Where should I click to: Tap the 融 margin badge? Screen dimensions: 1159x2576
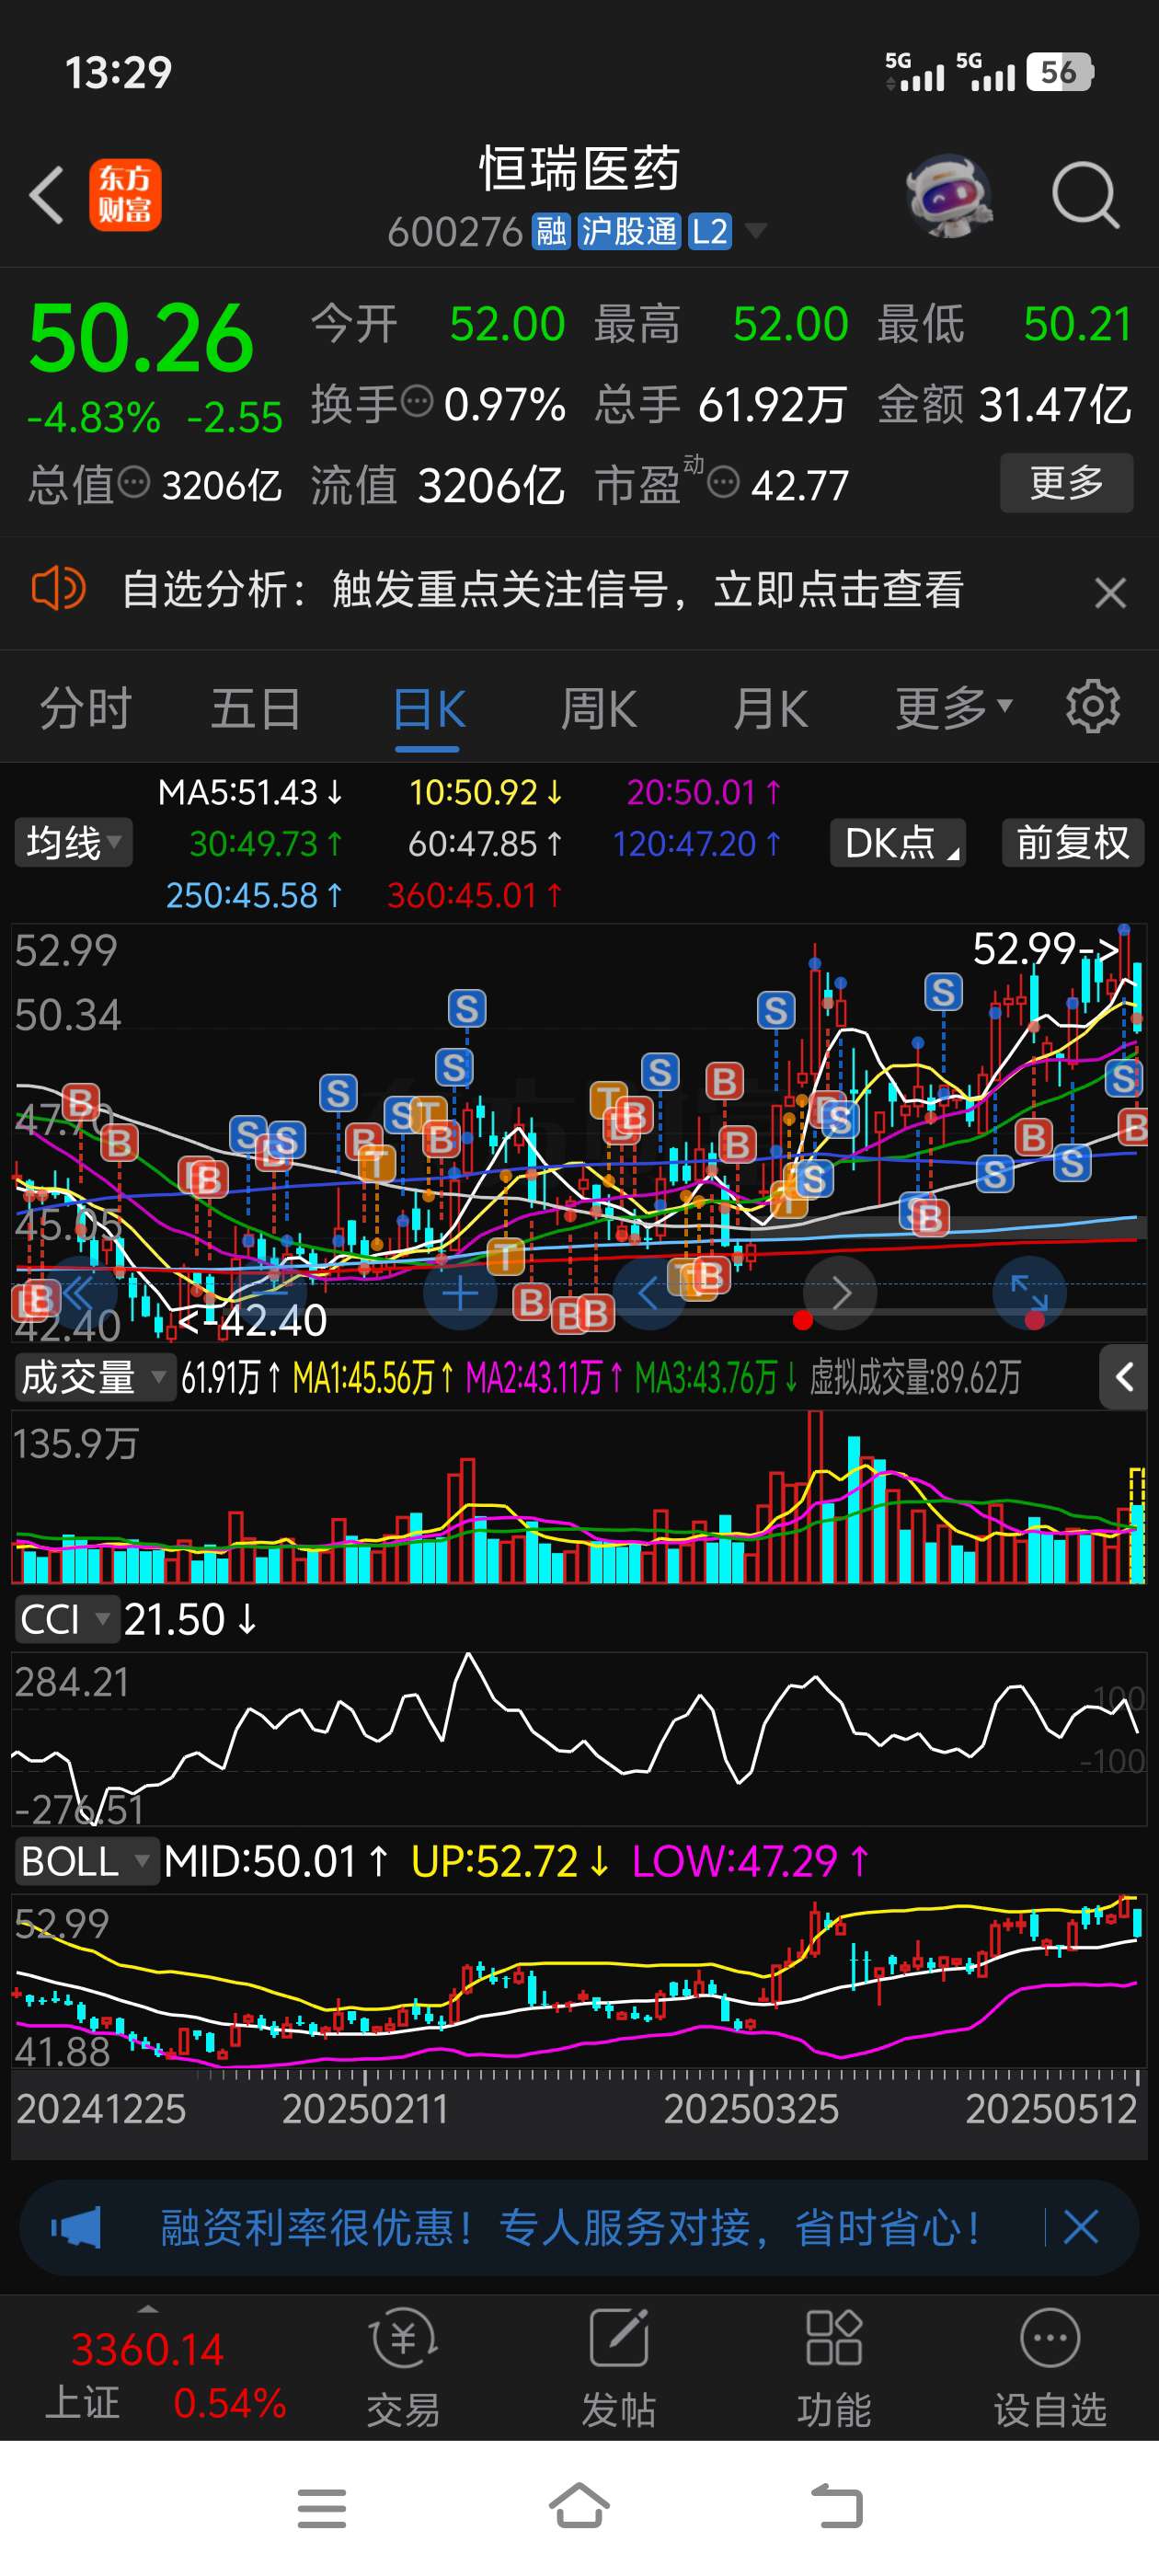tap(550, 232)
